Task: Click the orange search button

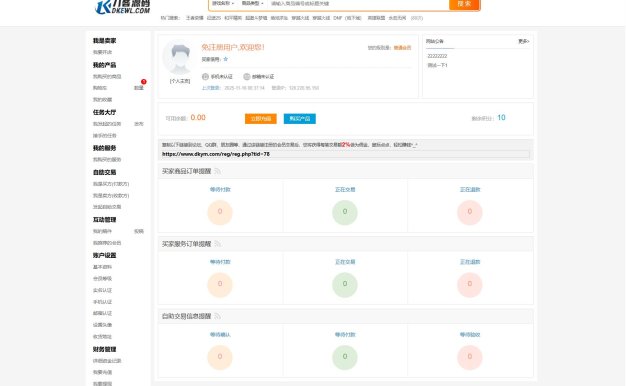Action: 464,4
